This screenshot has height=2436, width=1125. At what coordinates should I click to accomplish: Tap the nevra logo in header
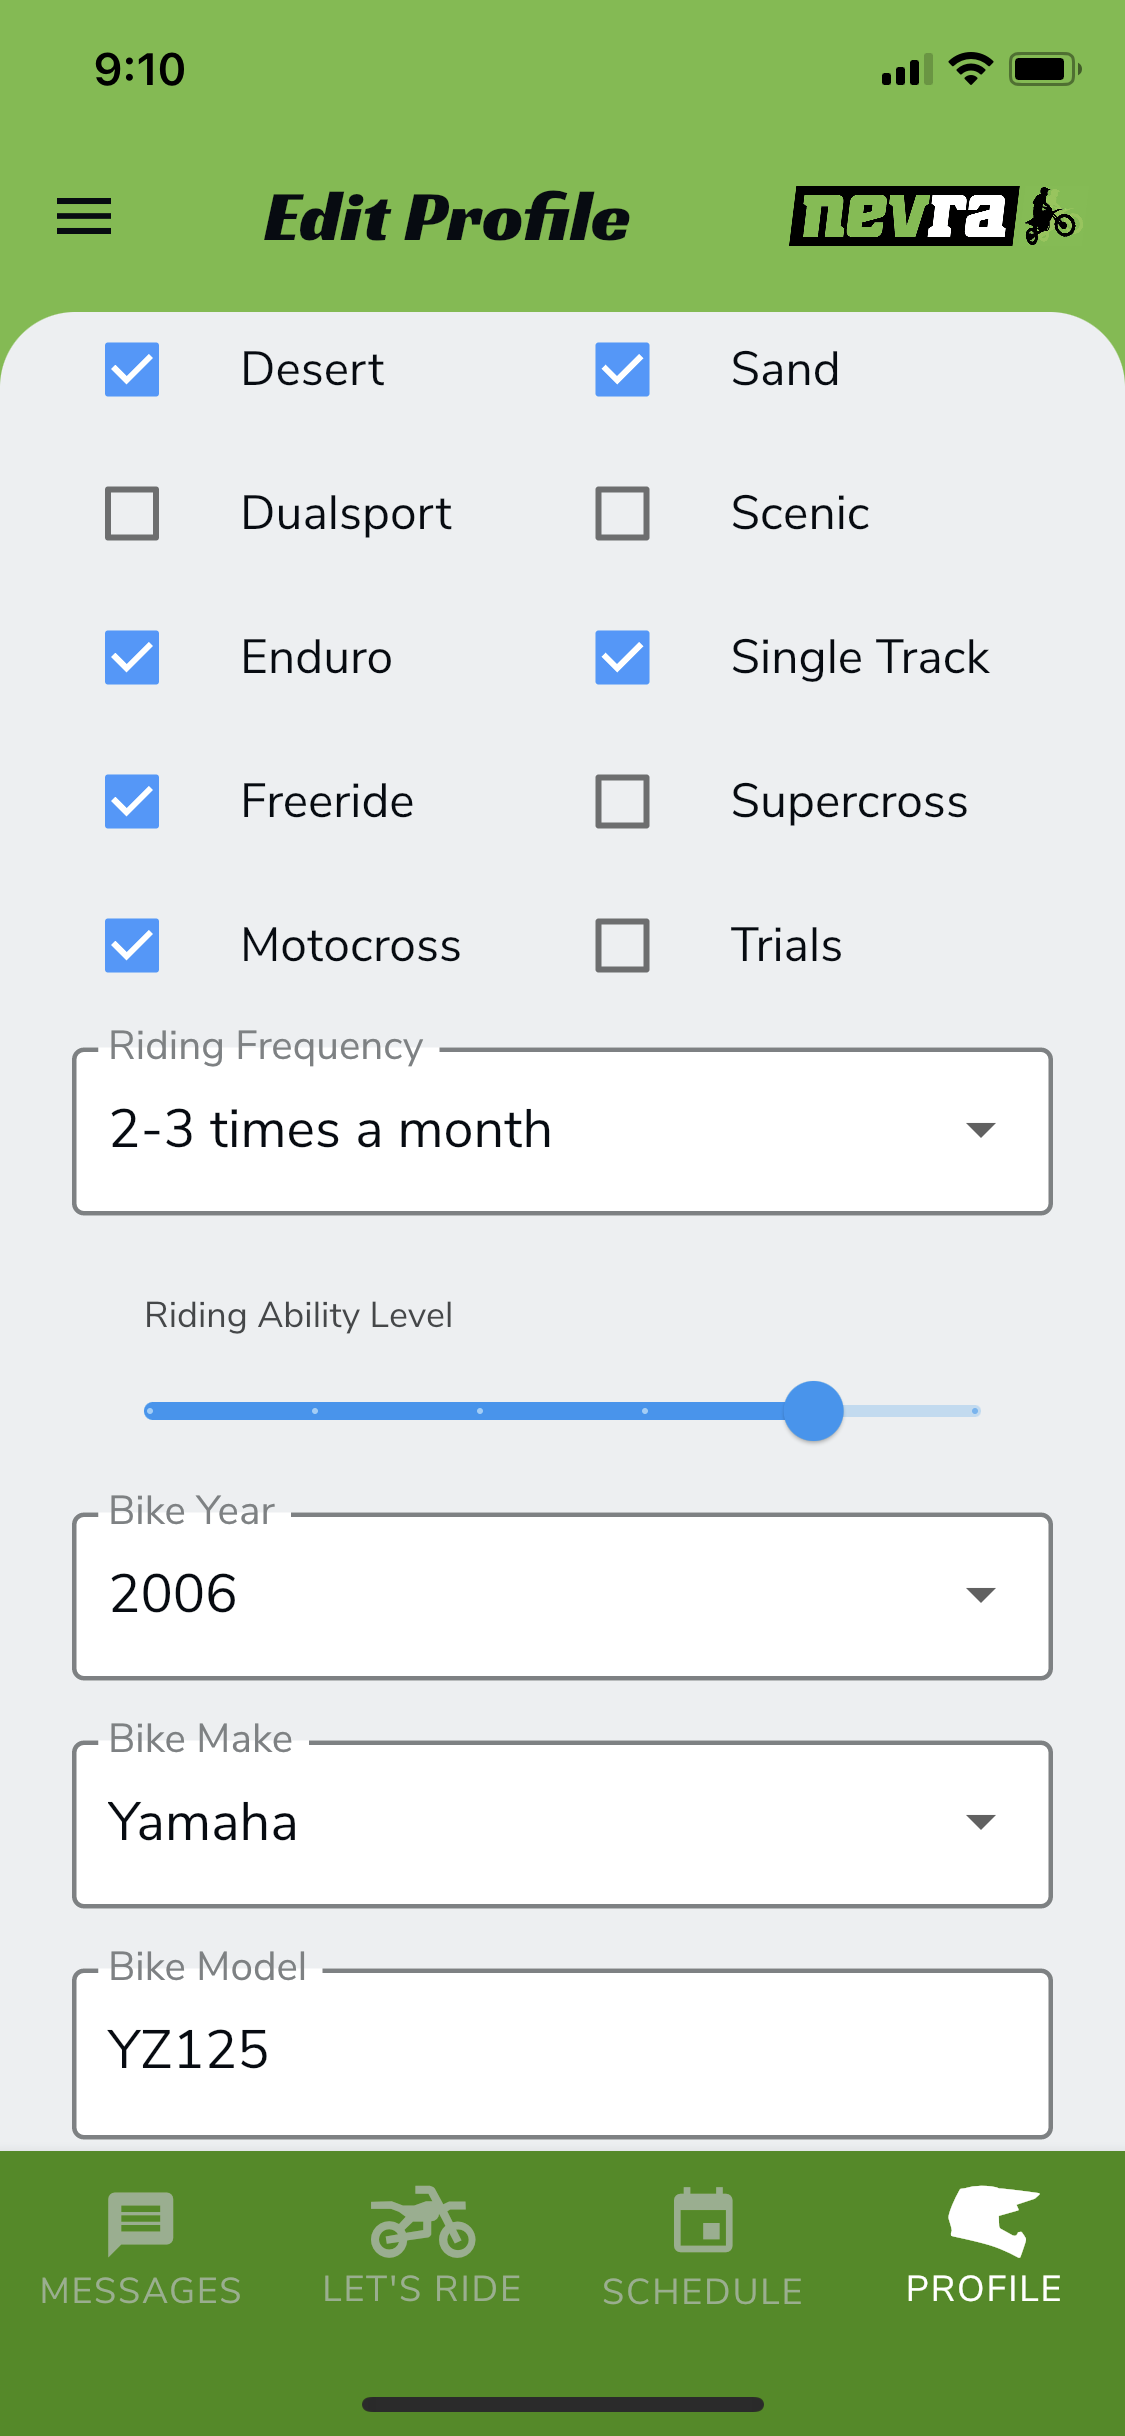coord(935,215)
